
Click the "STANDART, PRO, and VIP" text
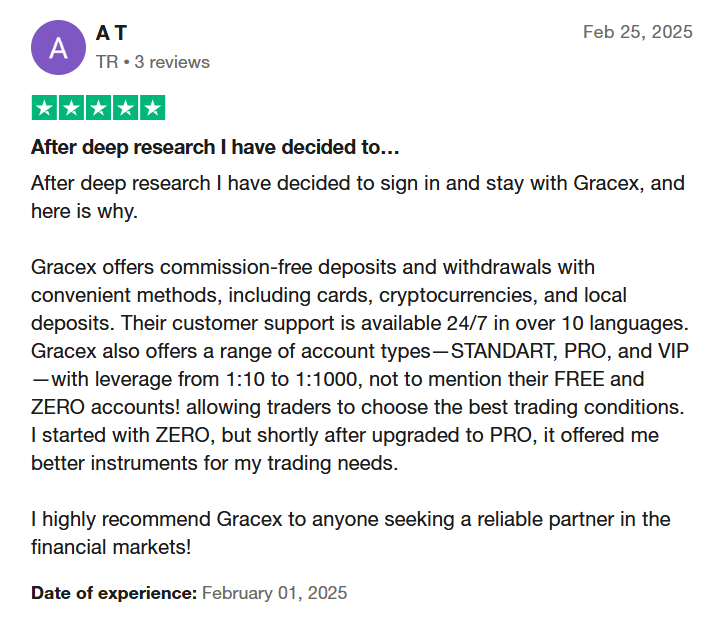coord(570,351)
